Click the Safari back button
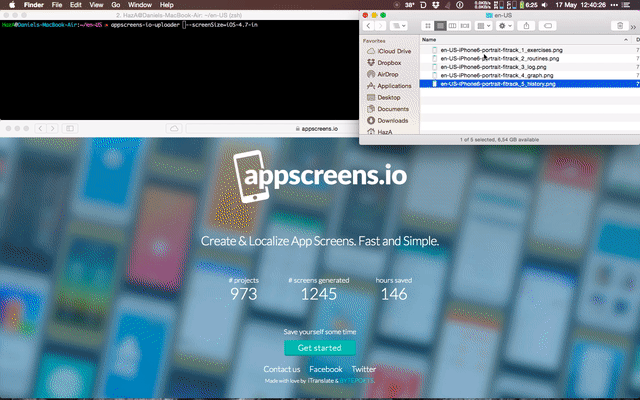The image size is (640, 400). [x=40, y=129]
